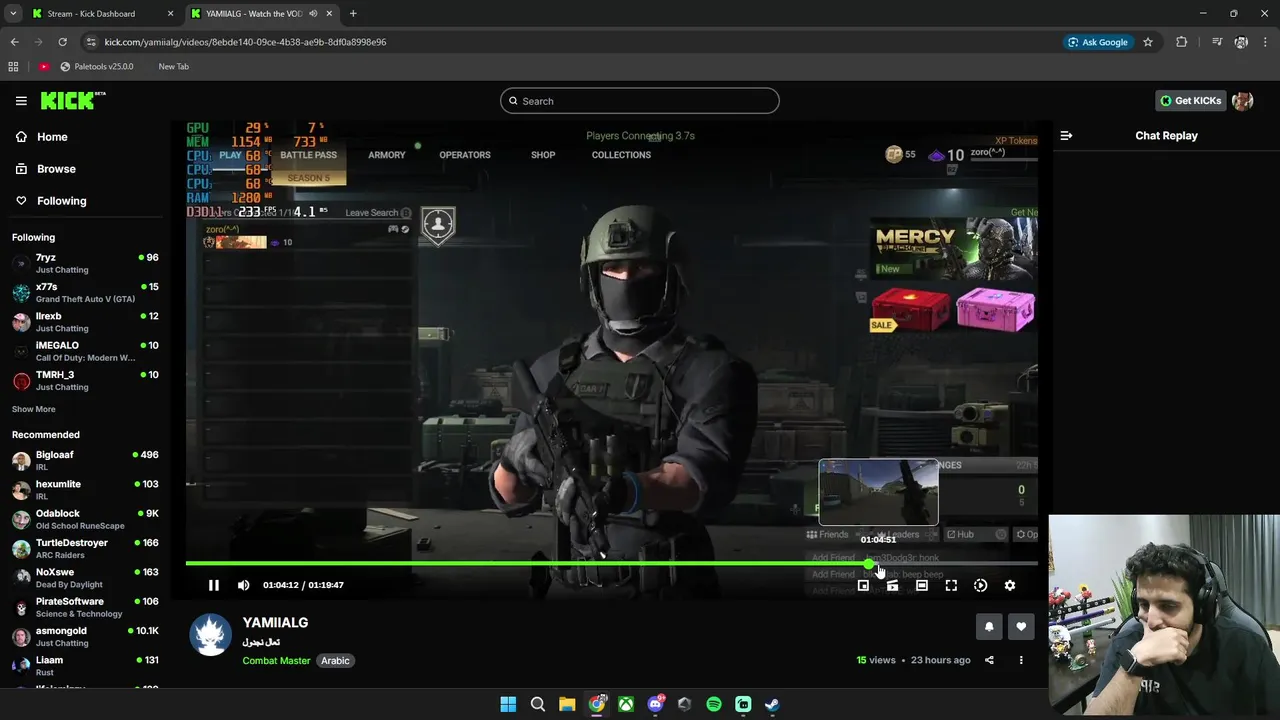Open playback speed circular icon
This screenshot has width=1280, height=720.
[980, 585]
